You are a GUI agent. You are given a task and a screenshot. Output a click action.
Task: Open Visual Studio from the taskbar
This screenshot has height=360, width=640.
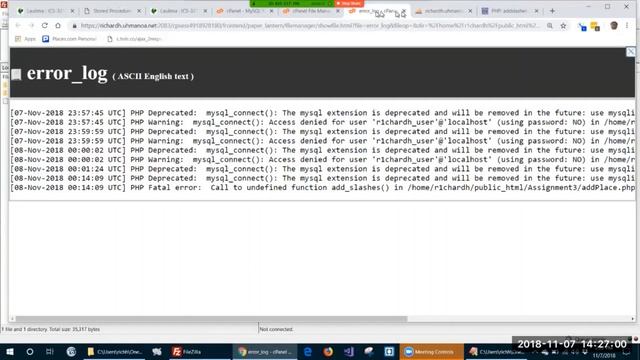tap(348, 352)
